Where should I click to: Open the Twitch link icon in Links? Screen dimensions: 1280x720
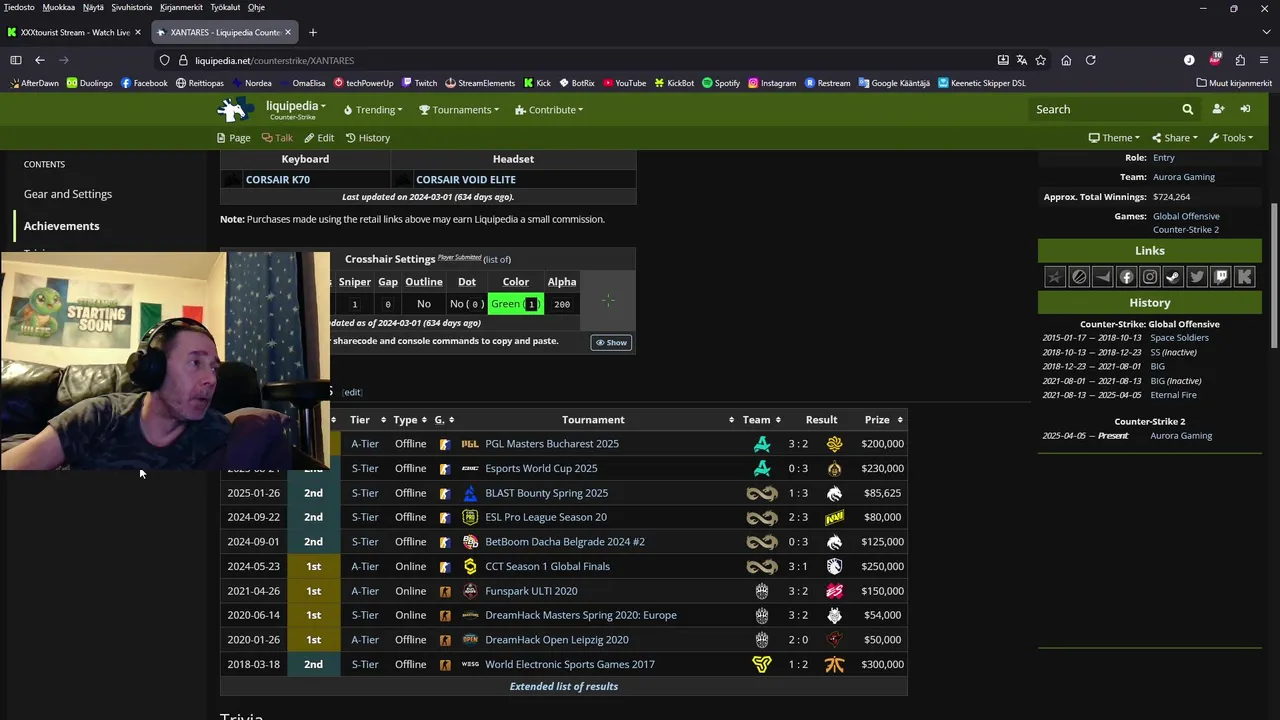(1221, 277)
